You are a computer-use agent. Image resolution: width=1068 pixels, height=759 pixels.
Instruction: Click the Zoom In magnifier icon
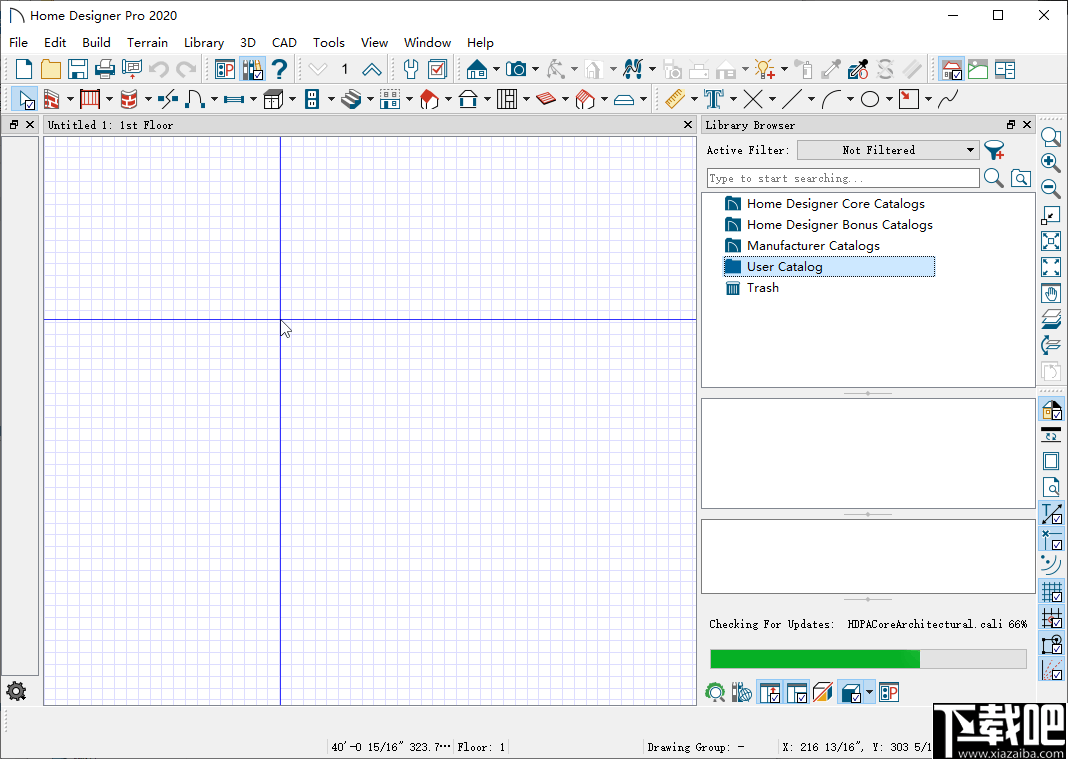(x=1051, y=163)
